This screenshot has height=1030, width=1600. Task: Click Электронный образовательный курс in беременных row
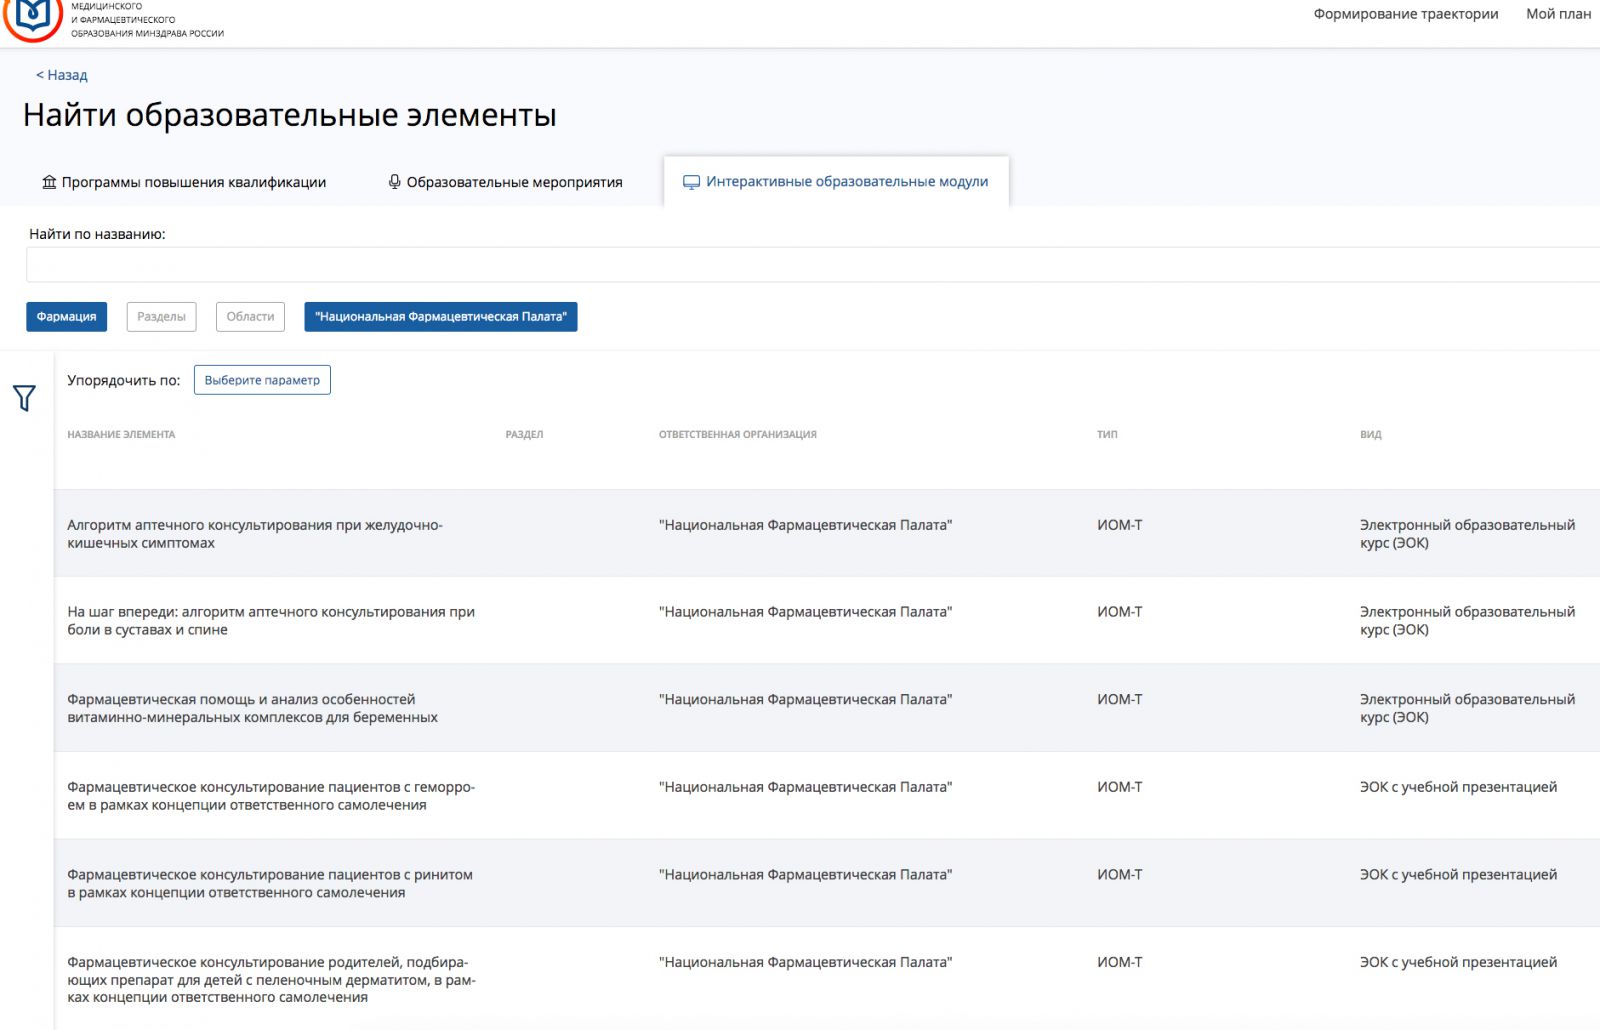1467,708
